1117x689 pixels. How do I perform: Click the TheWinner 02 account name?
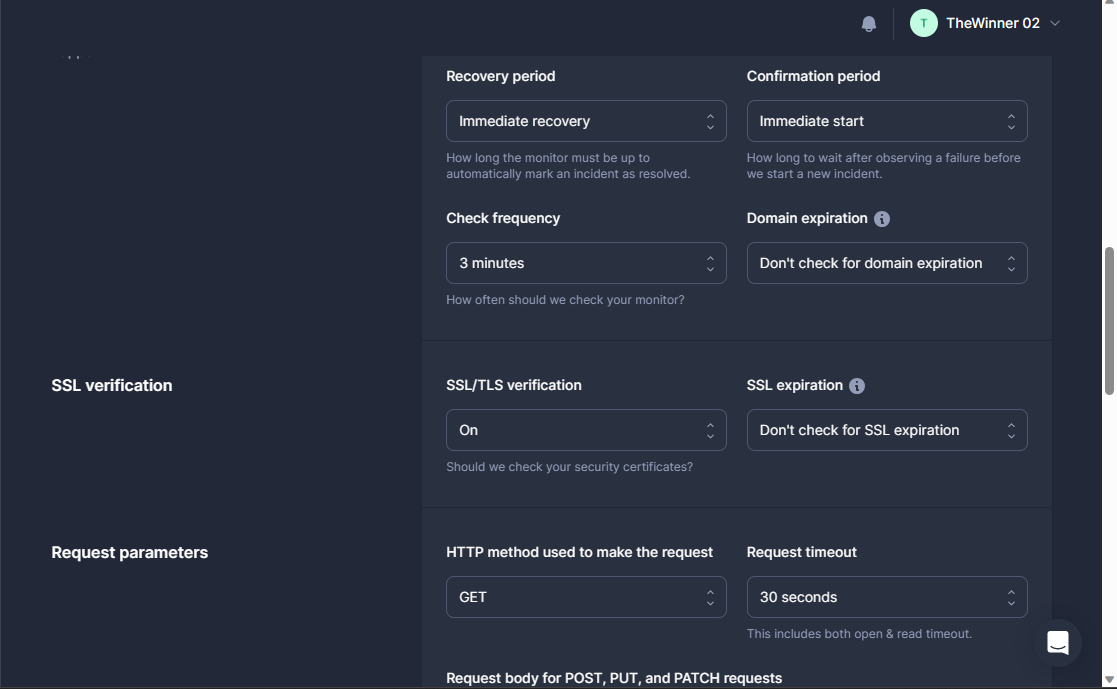click(x=992, y=24)
